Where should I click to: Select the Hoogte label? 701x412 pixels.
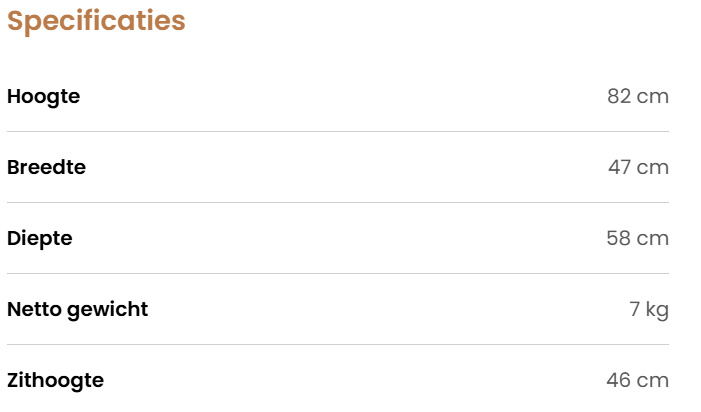point(43,97)
